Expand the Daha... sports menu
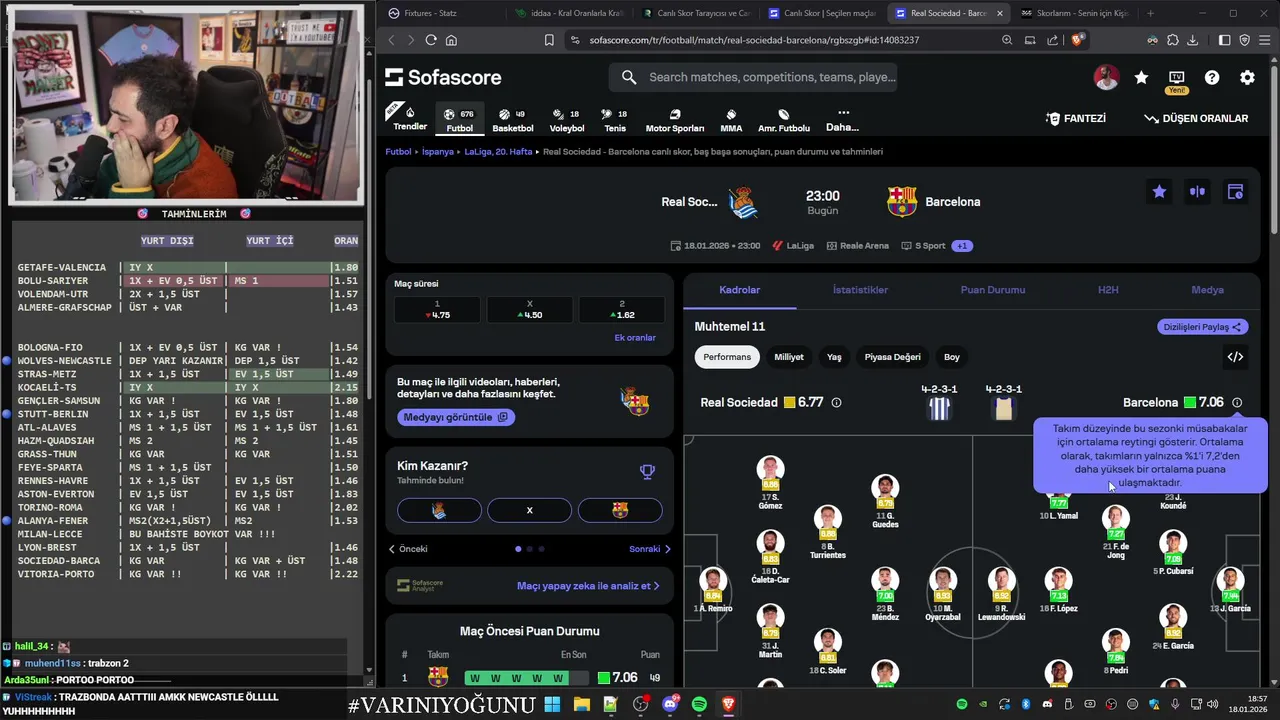The width and height of the screenshot is (1280, 720). click(x=842, y=120)
